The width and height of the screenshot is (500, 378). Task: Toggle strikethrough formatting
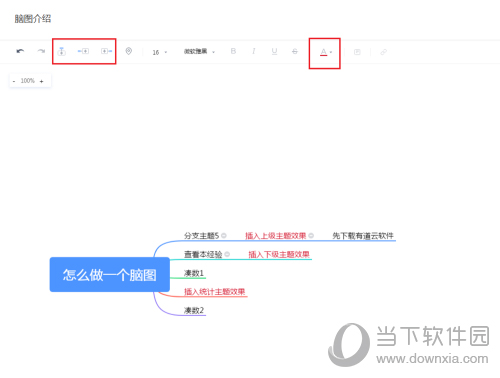(x=295, y=52)
